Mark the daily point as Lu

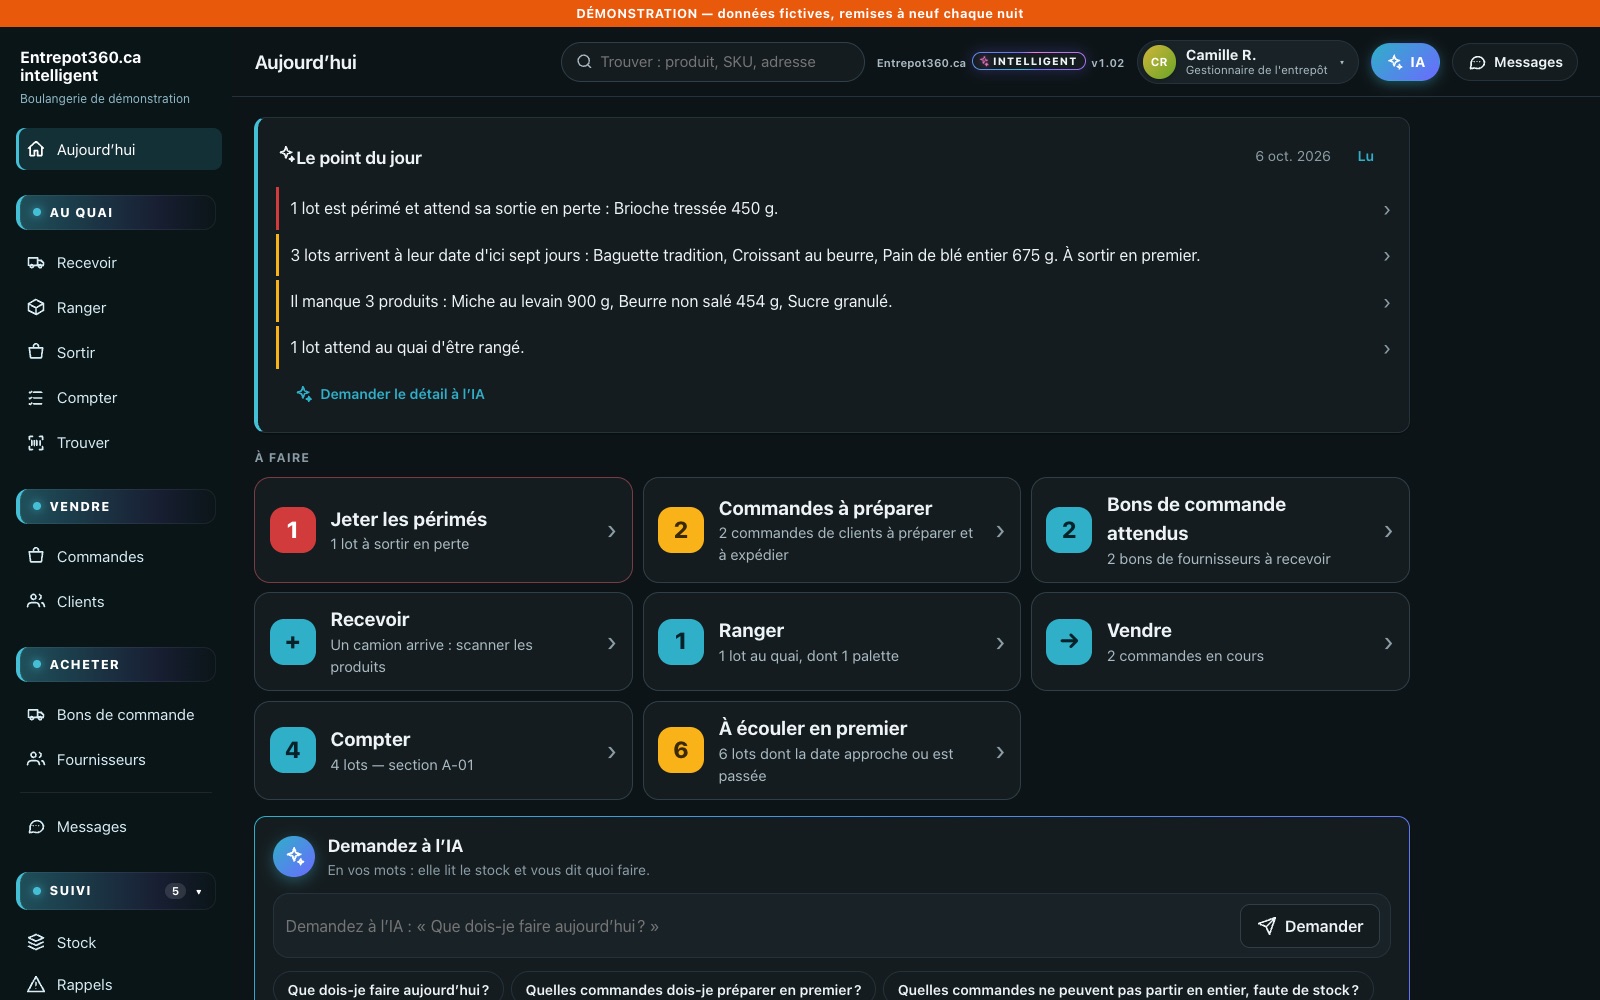1365,156
